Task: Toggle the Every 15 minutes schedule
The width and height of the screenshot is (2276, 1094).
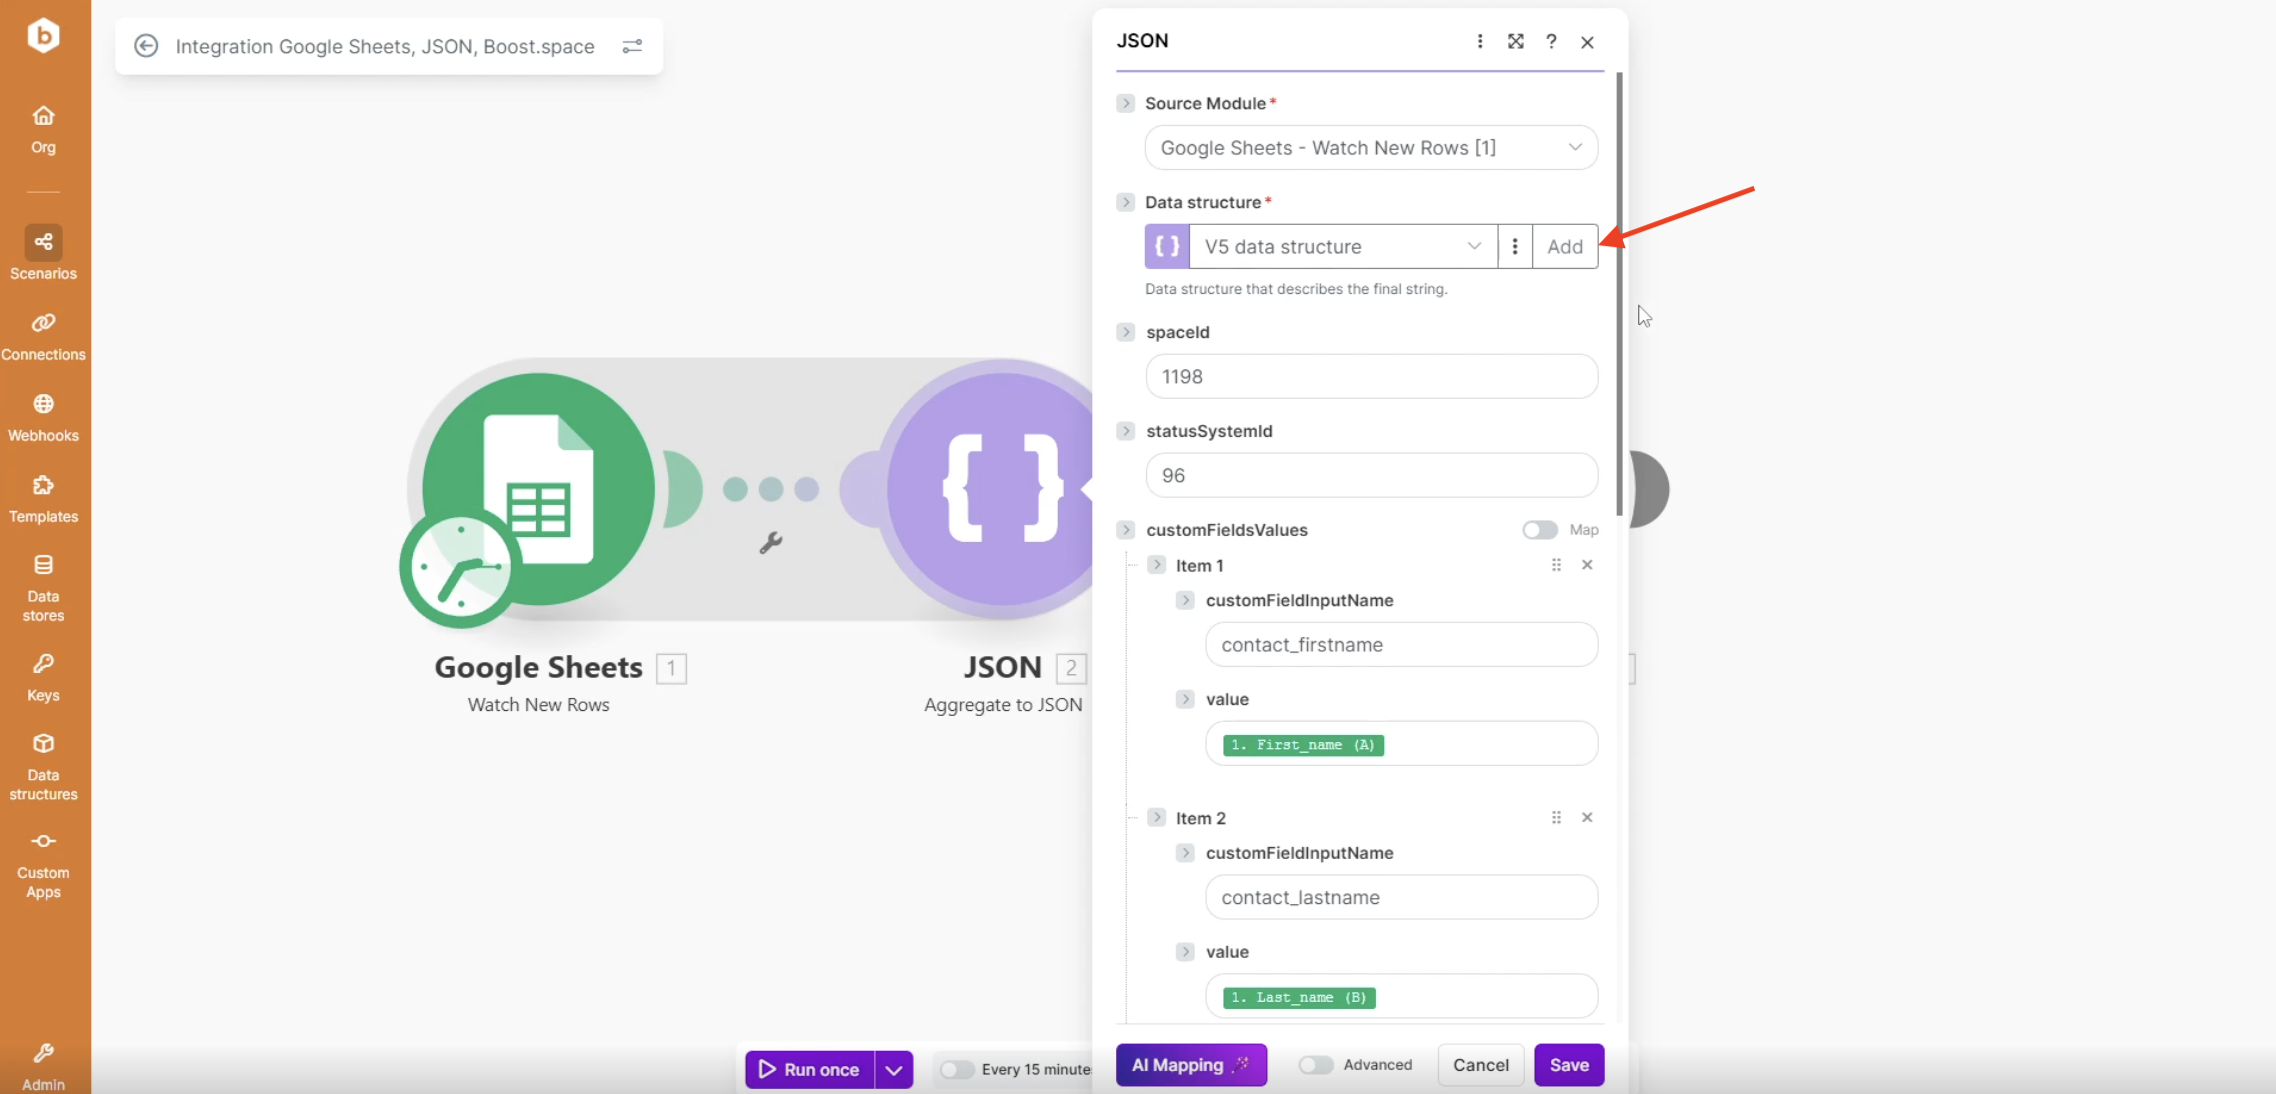Action: click(957, 1069)
